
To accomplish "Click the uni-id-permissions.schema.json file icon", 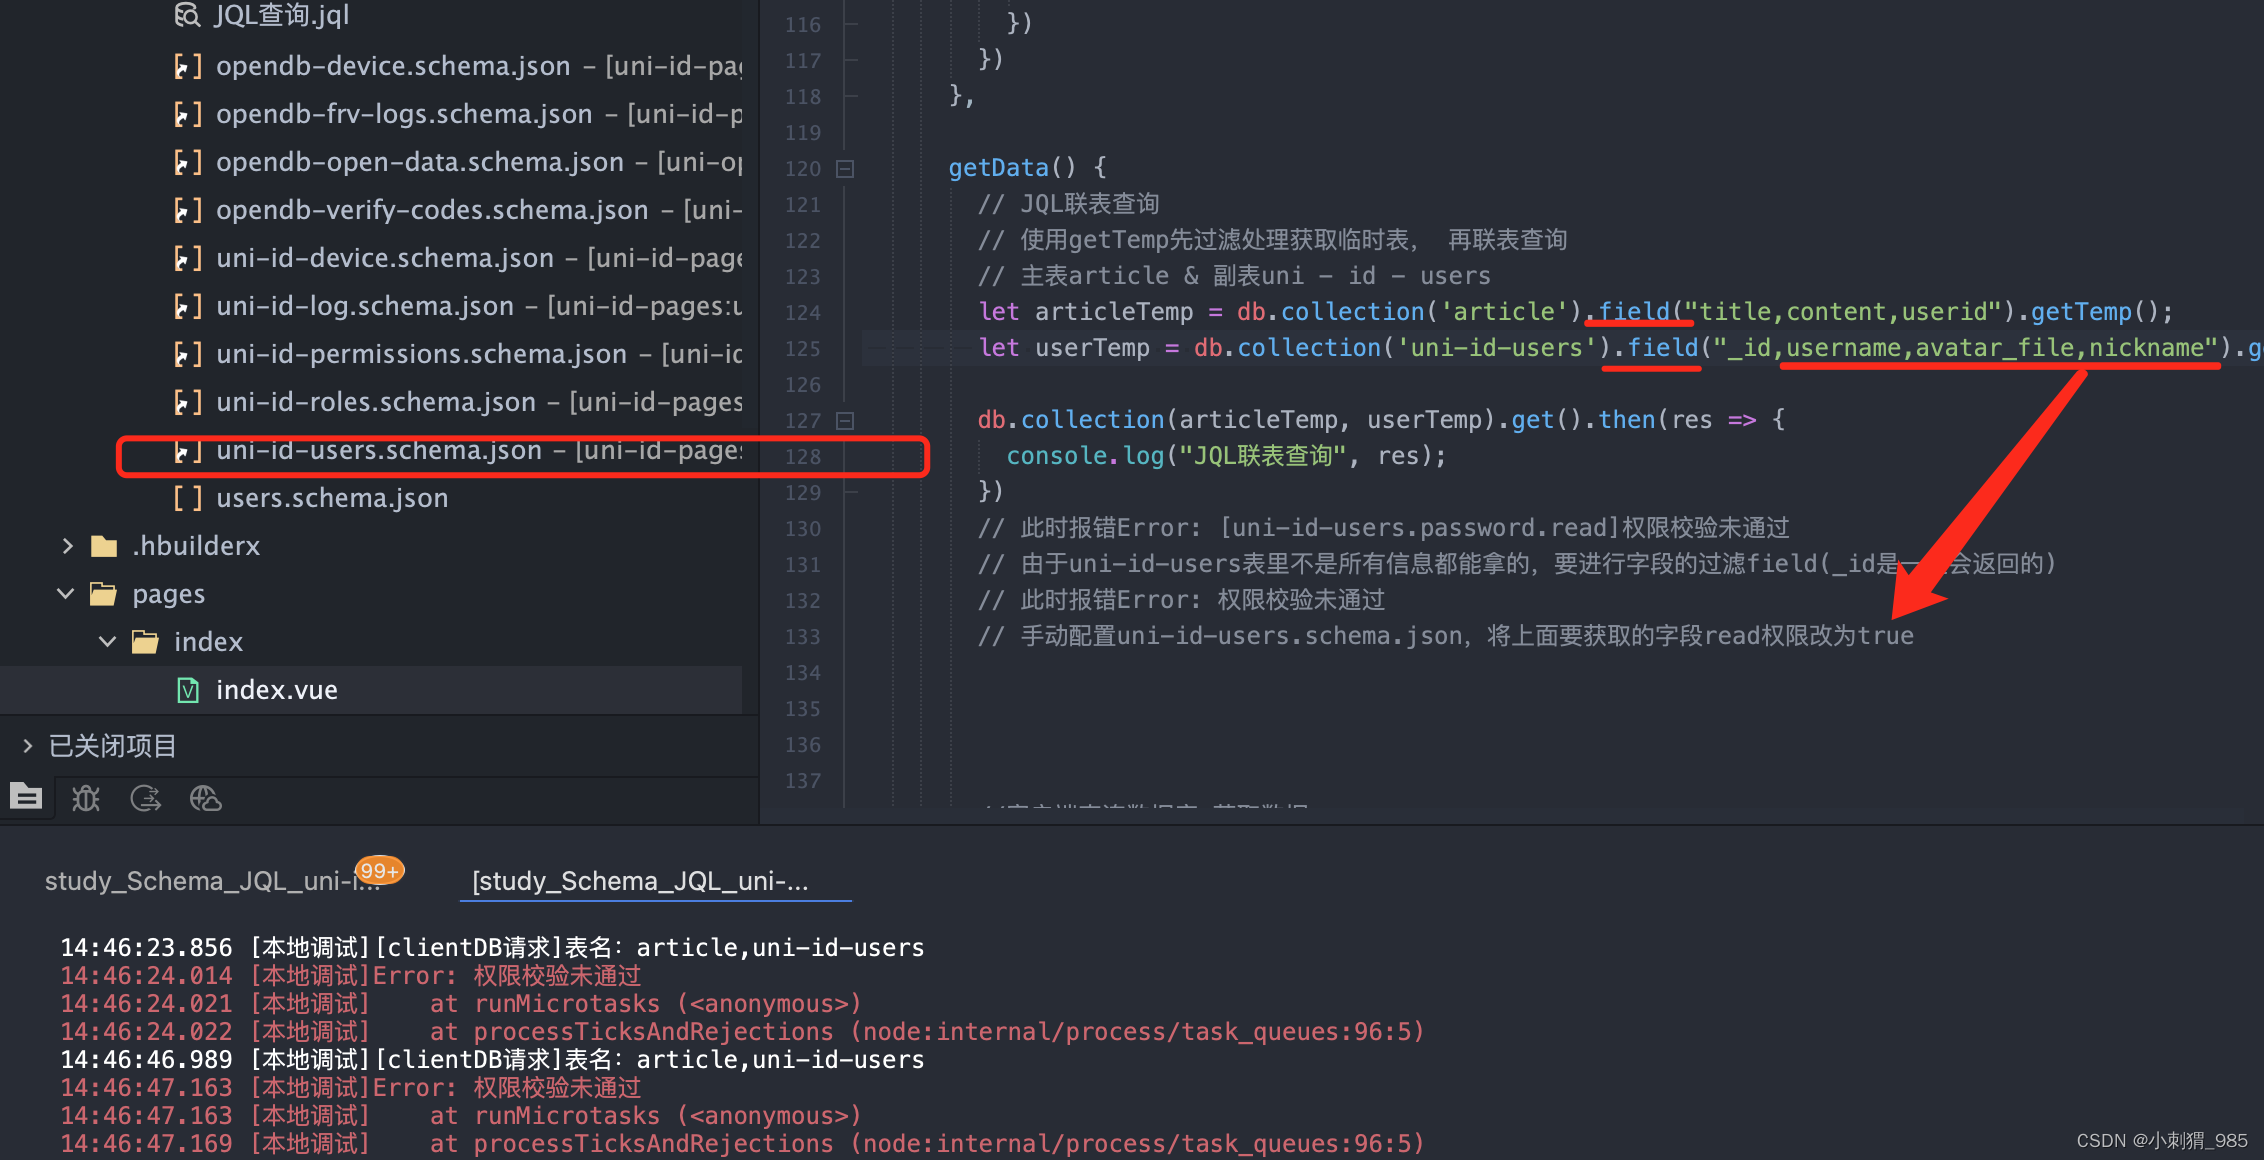I will coord(188,354).
